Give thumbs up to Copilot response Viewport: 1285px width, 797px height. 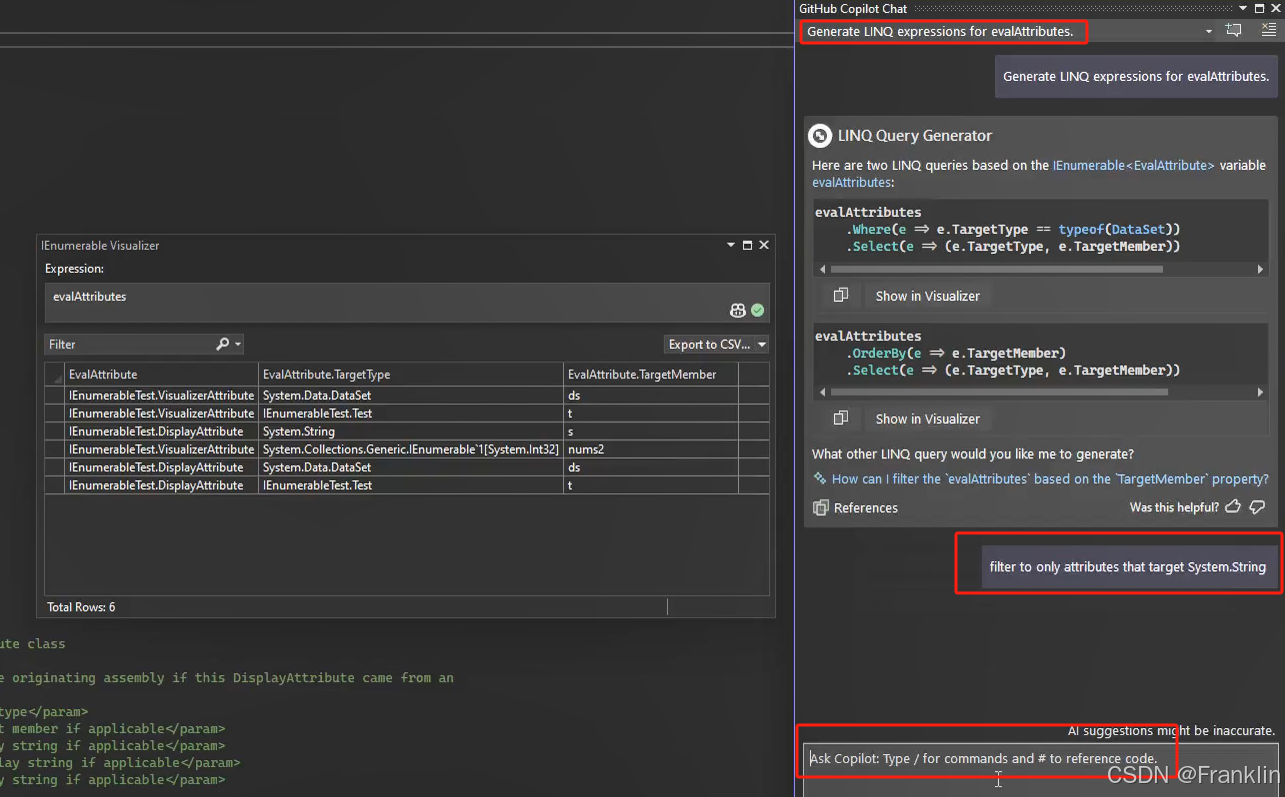pyautogui.click(x=1233, y=507)
